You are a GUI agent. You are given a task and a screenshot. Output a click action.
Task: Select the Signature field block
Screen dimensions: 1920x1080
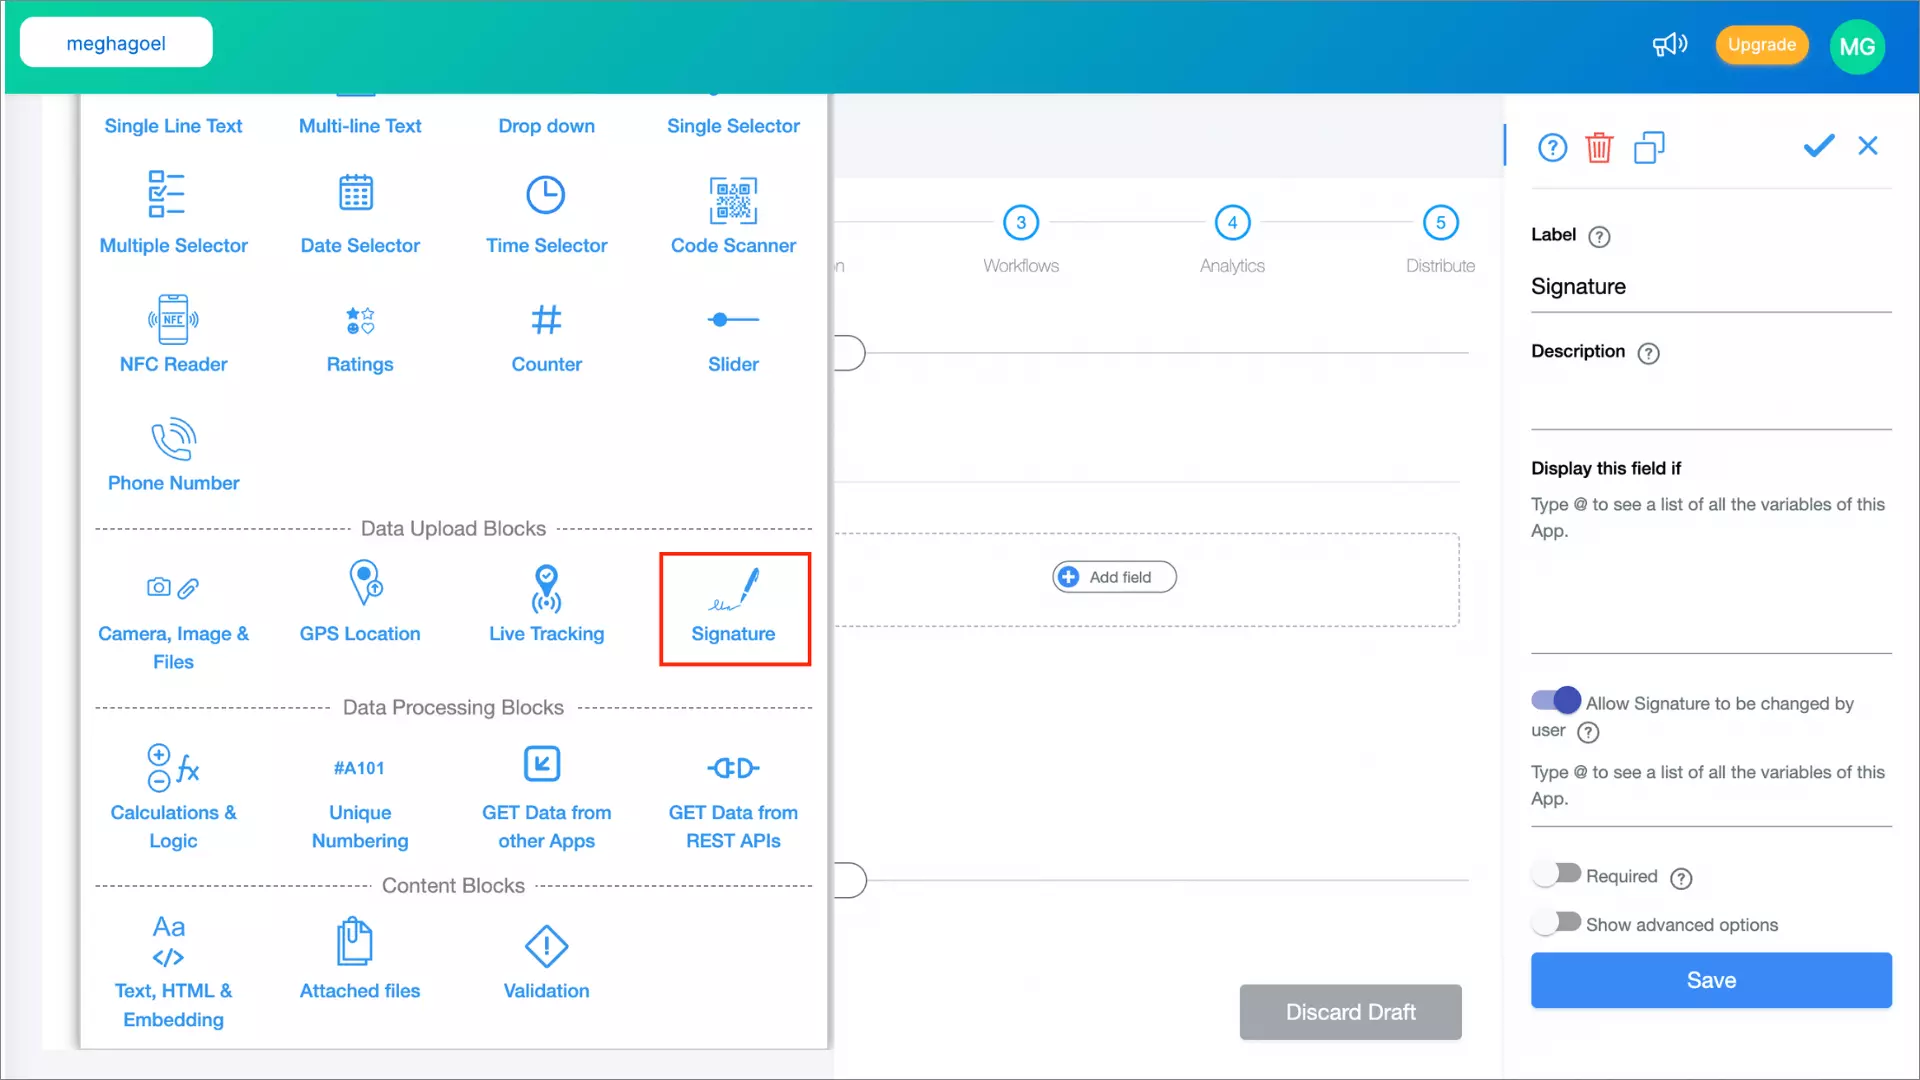click(734, 608)
